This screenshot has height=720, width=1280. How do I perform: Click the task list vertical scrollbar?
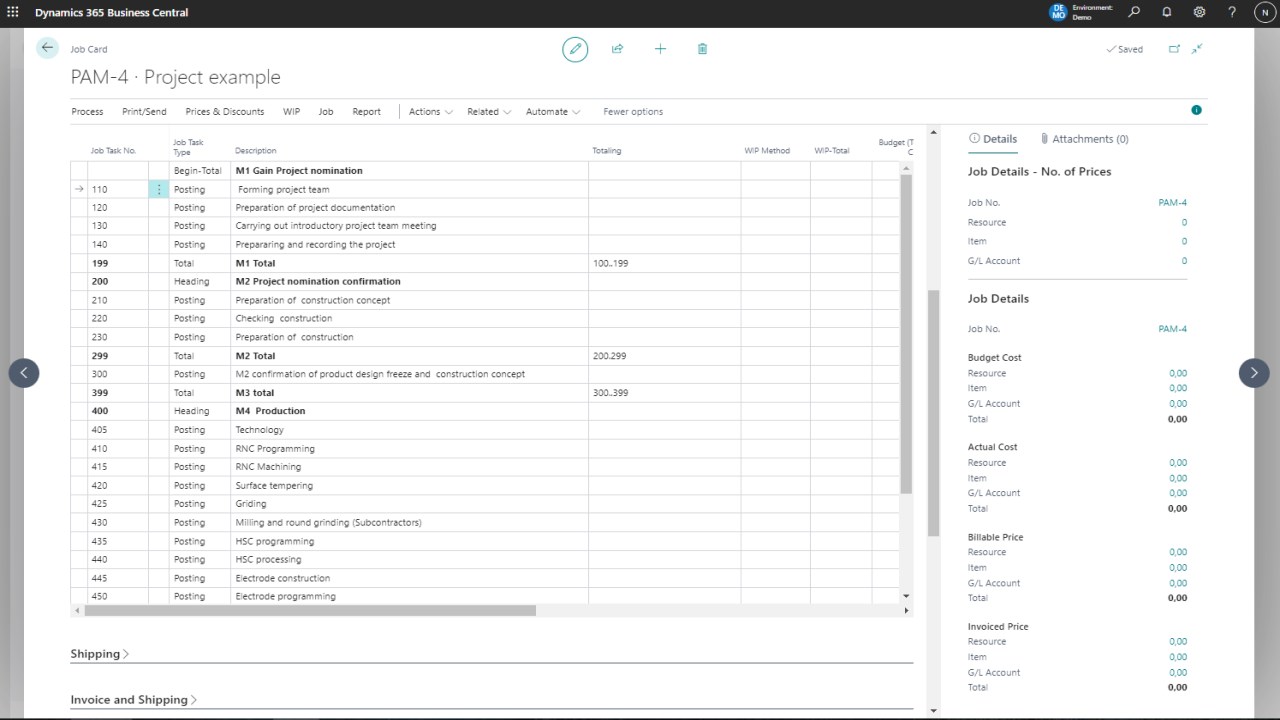point(906,335)
